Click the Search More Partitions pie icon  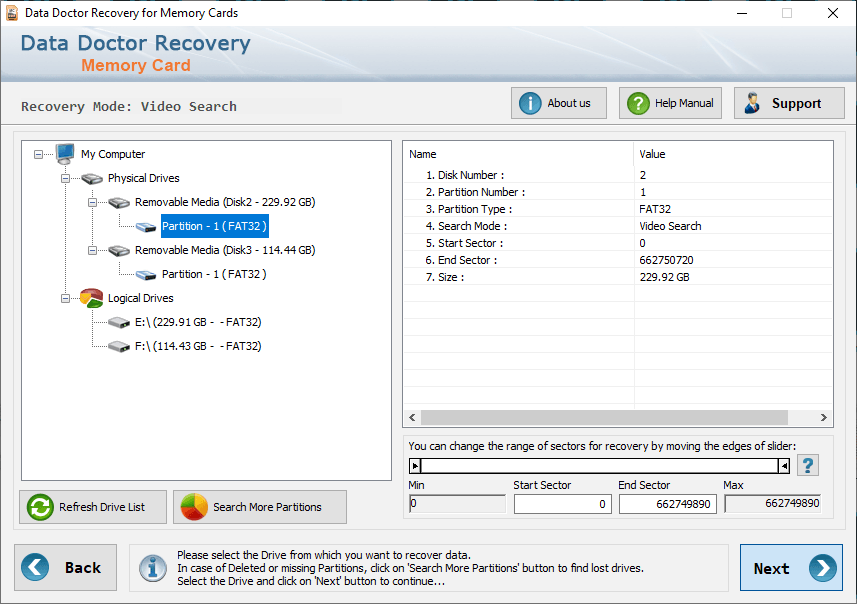[x=194, y=507]
